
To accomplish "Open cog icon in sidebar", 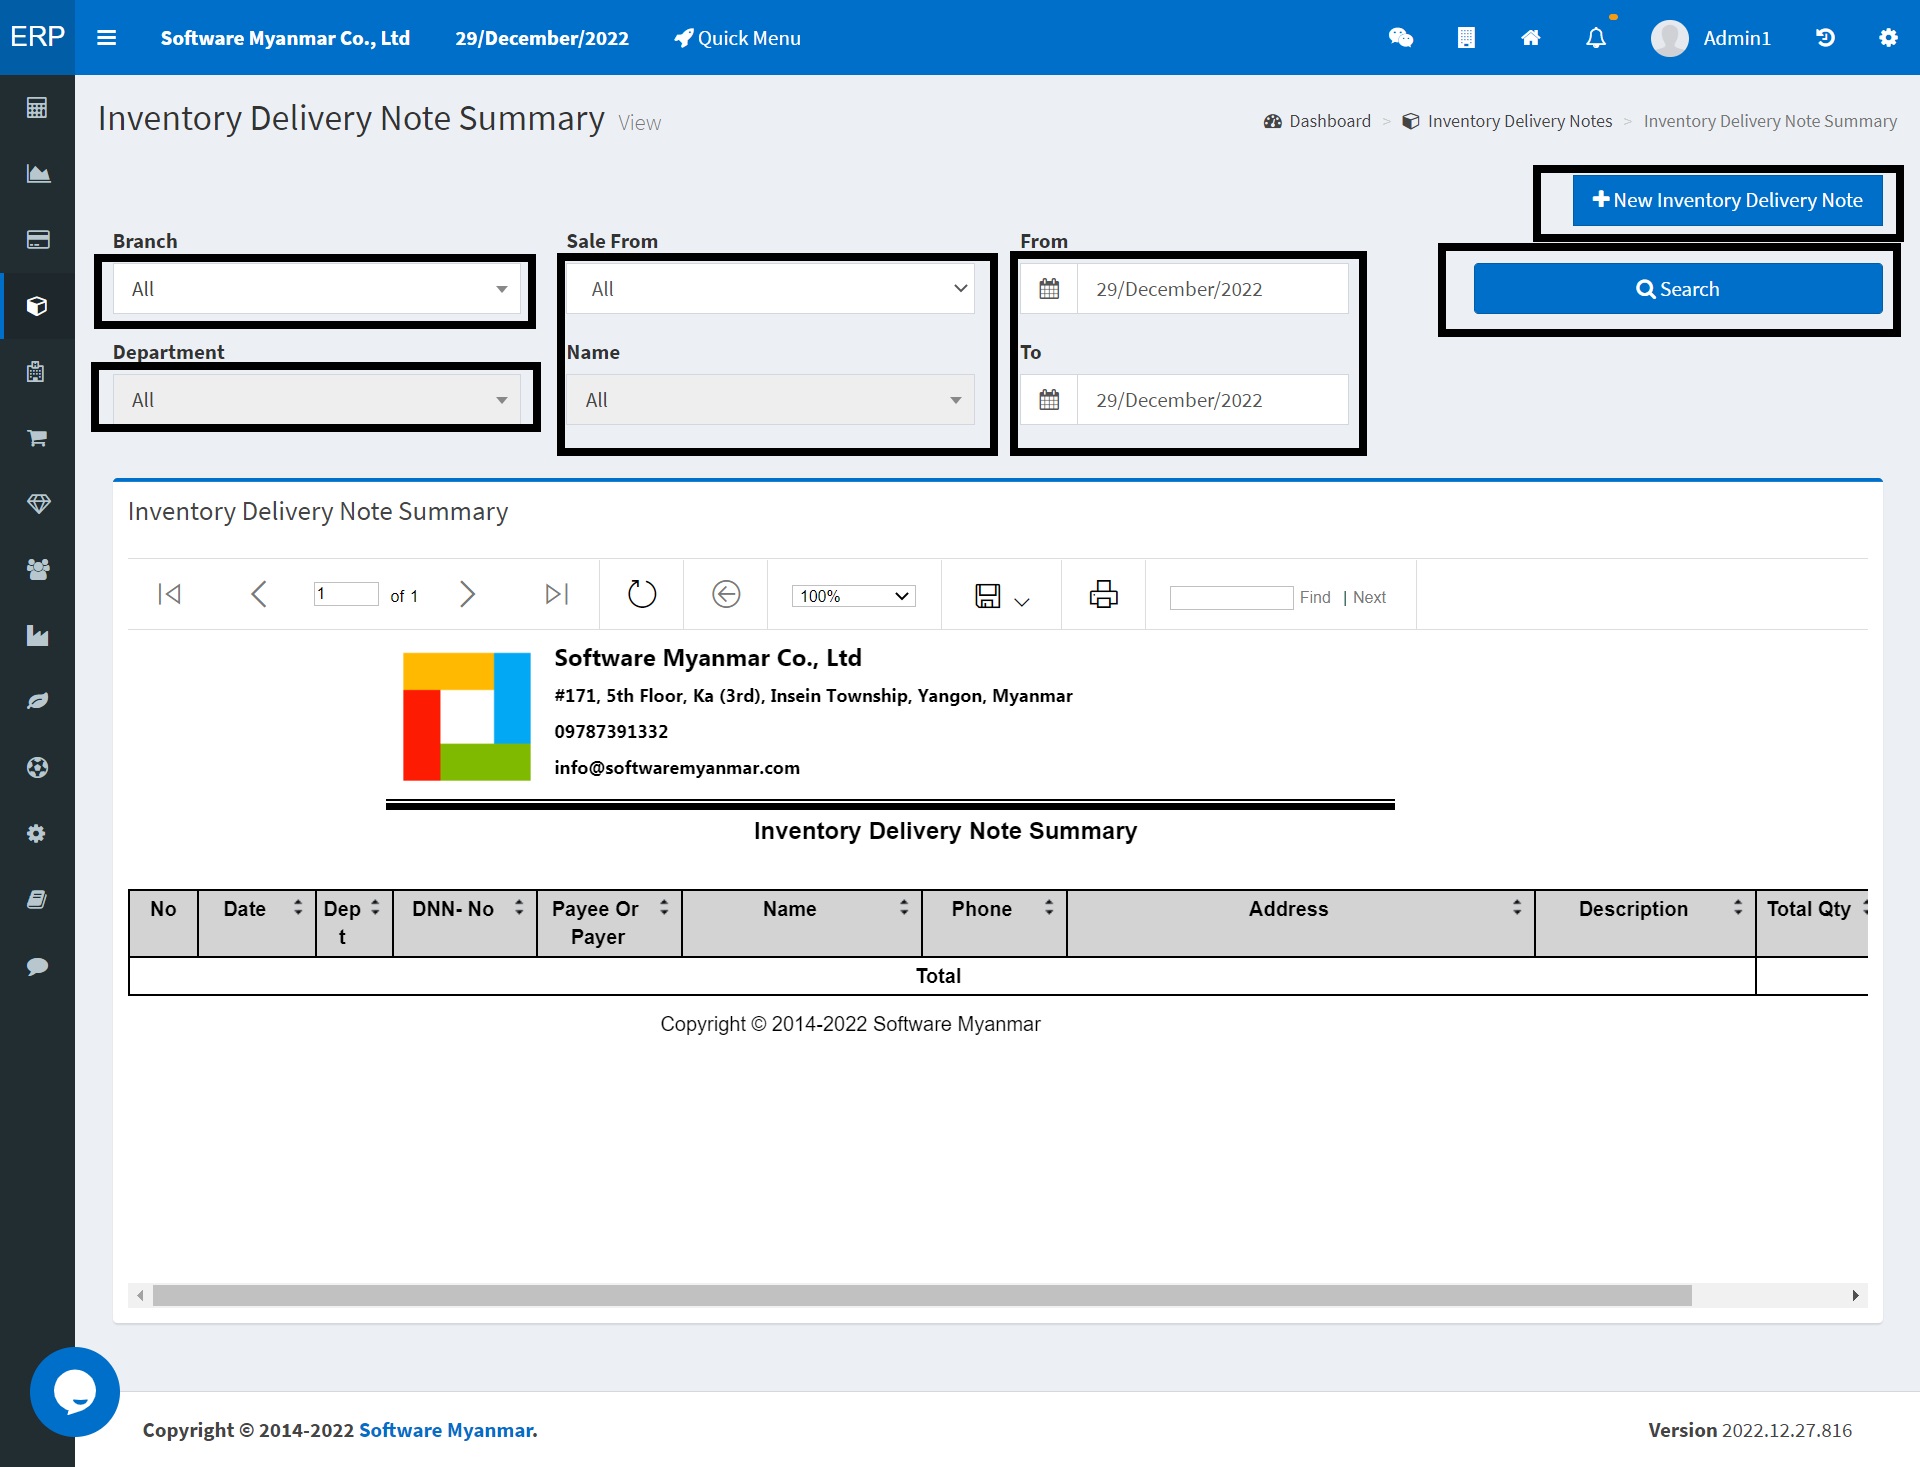I will (x=37, y=834).
